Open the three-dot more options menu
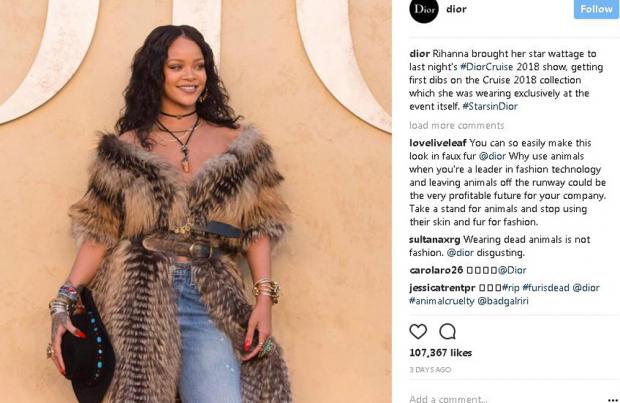This screenshot has height=403, width=620. (612, 400)
